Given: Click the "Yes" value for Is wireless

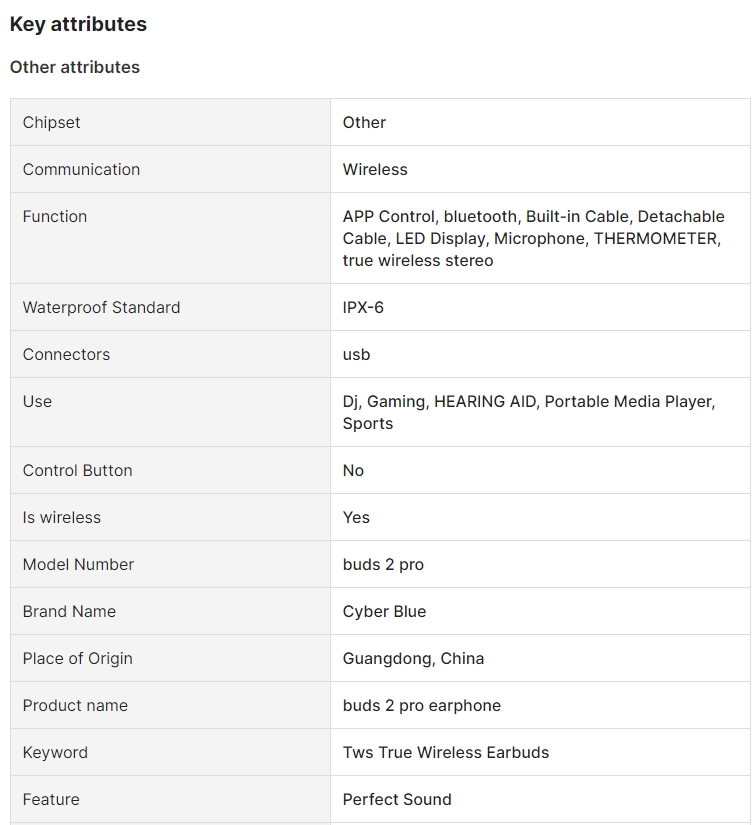Looking at the screenshot, I should 356,517.
